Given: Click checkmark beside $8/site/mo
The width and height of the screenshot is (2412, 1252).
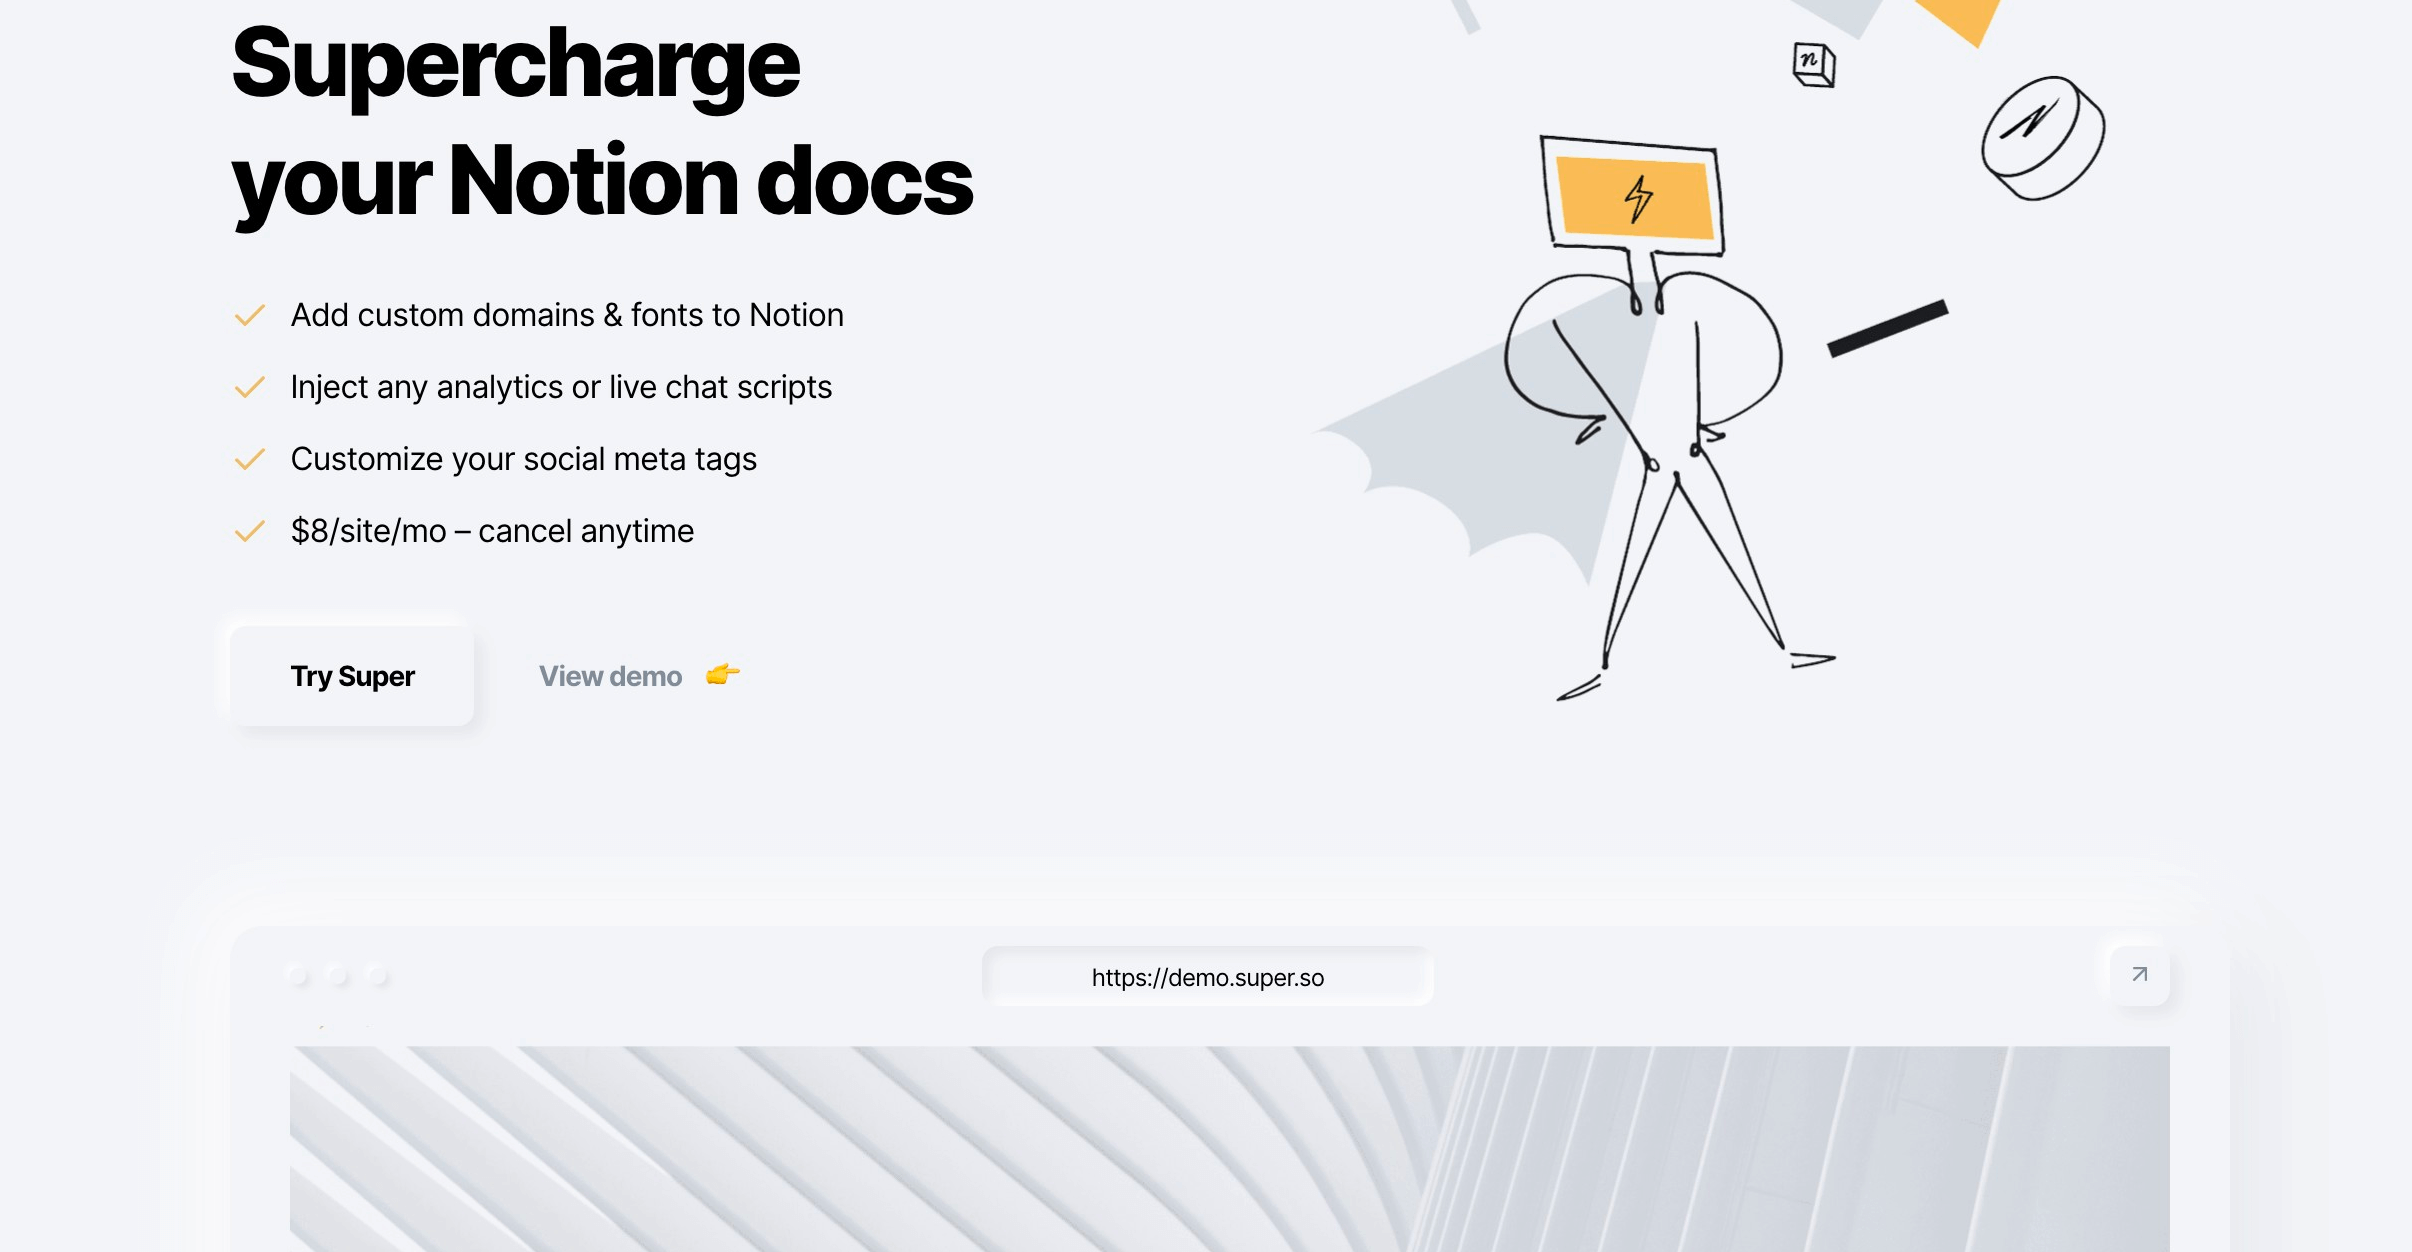Looking at the screenshot, I should (250, 531).
